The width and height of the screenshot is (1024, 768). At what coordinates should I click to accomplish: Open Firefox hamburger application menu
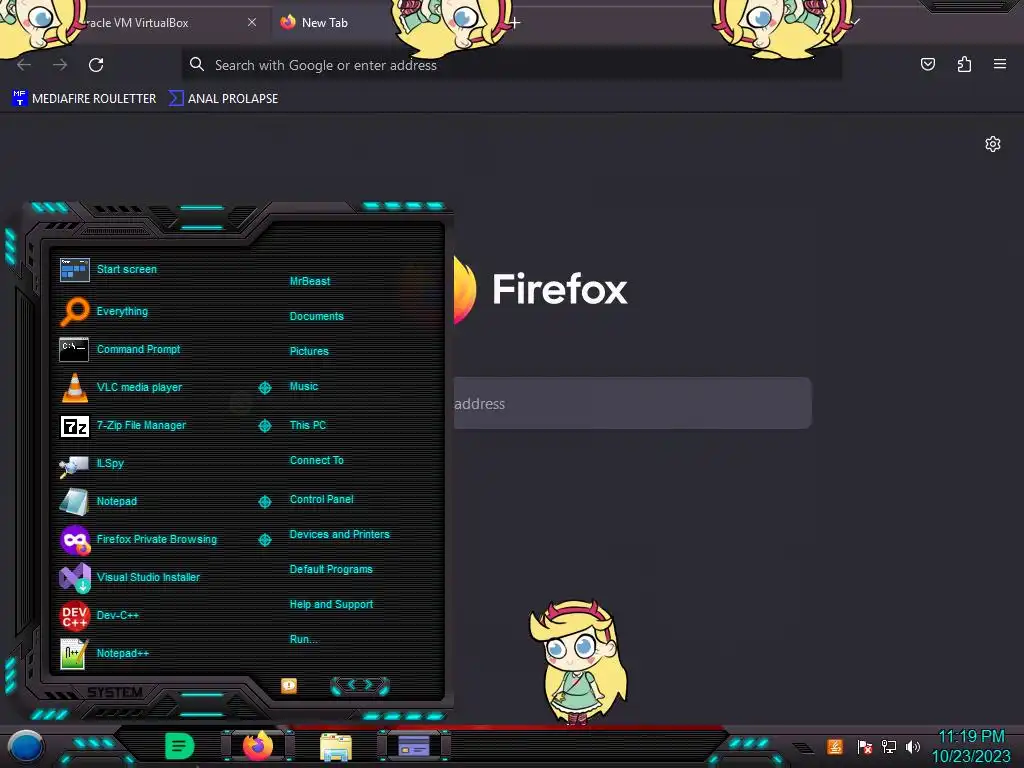tap(1000, 64)
